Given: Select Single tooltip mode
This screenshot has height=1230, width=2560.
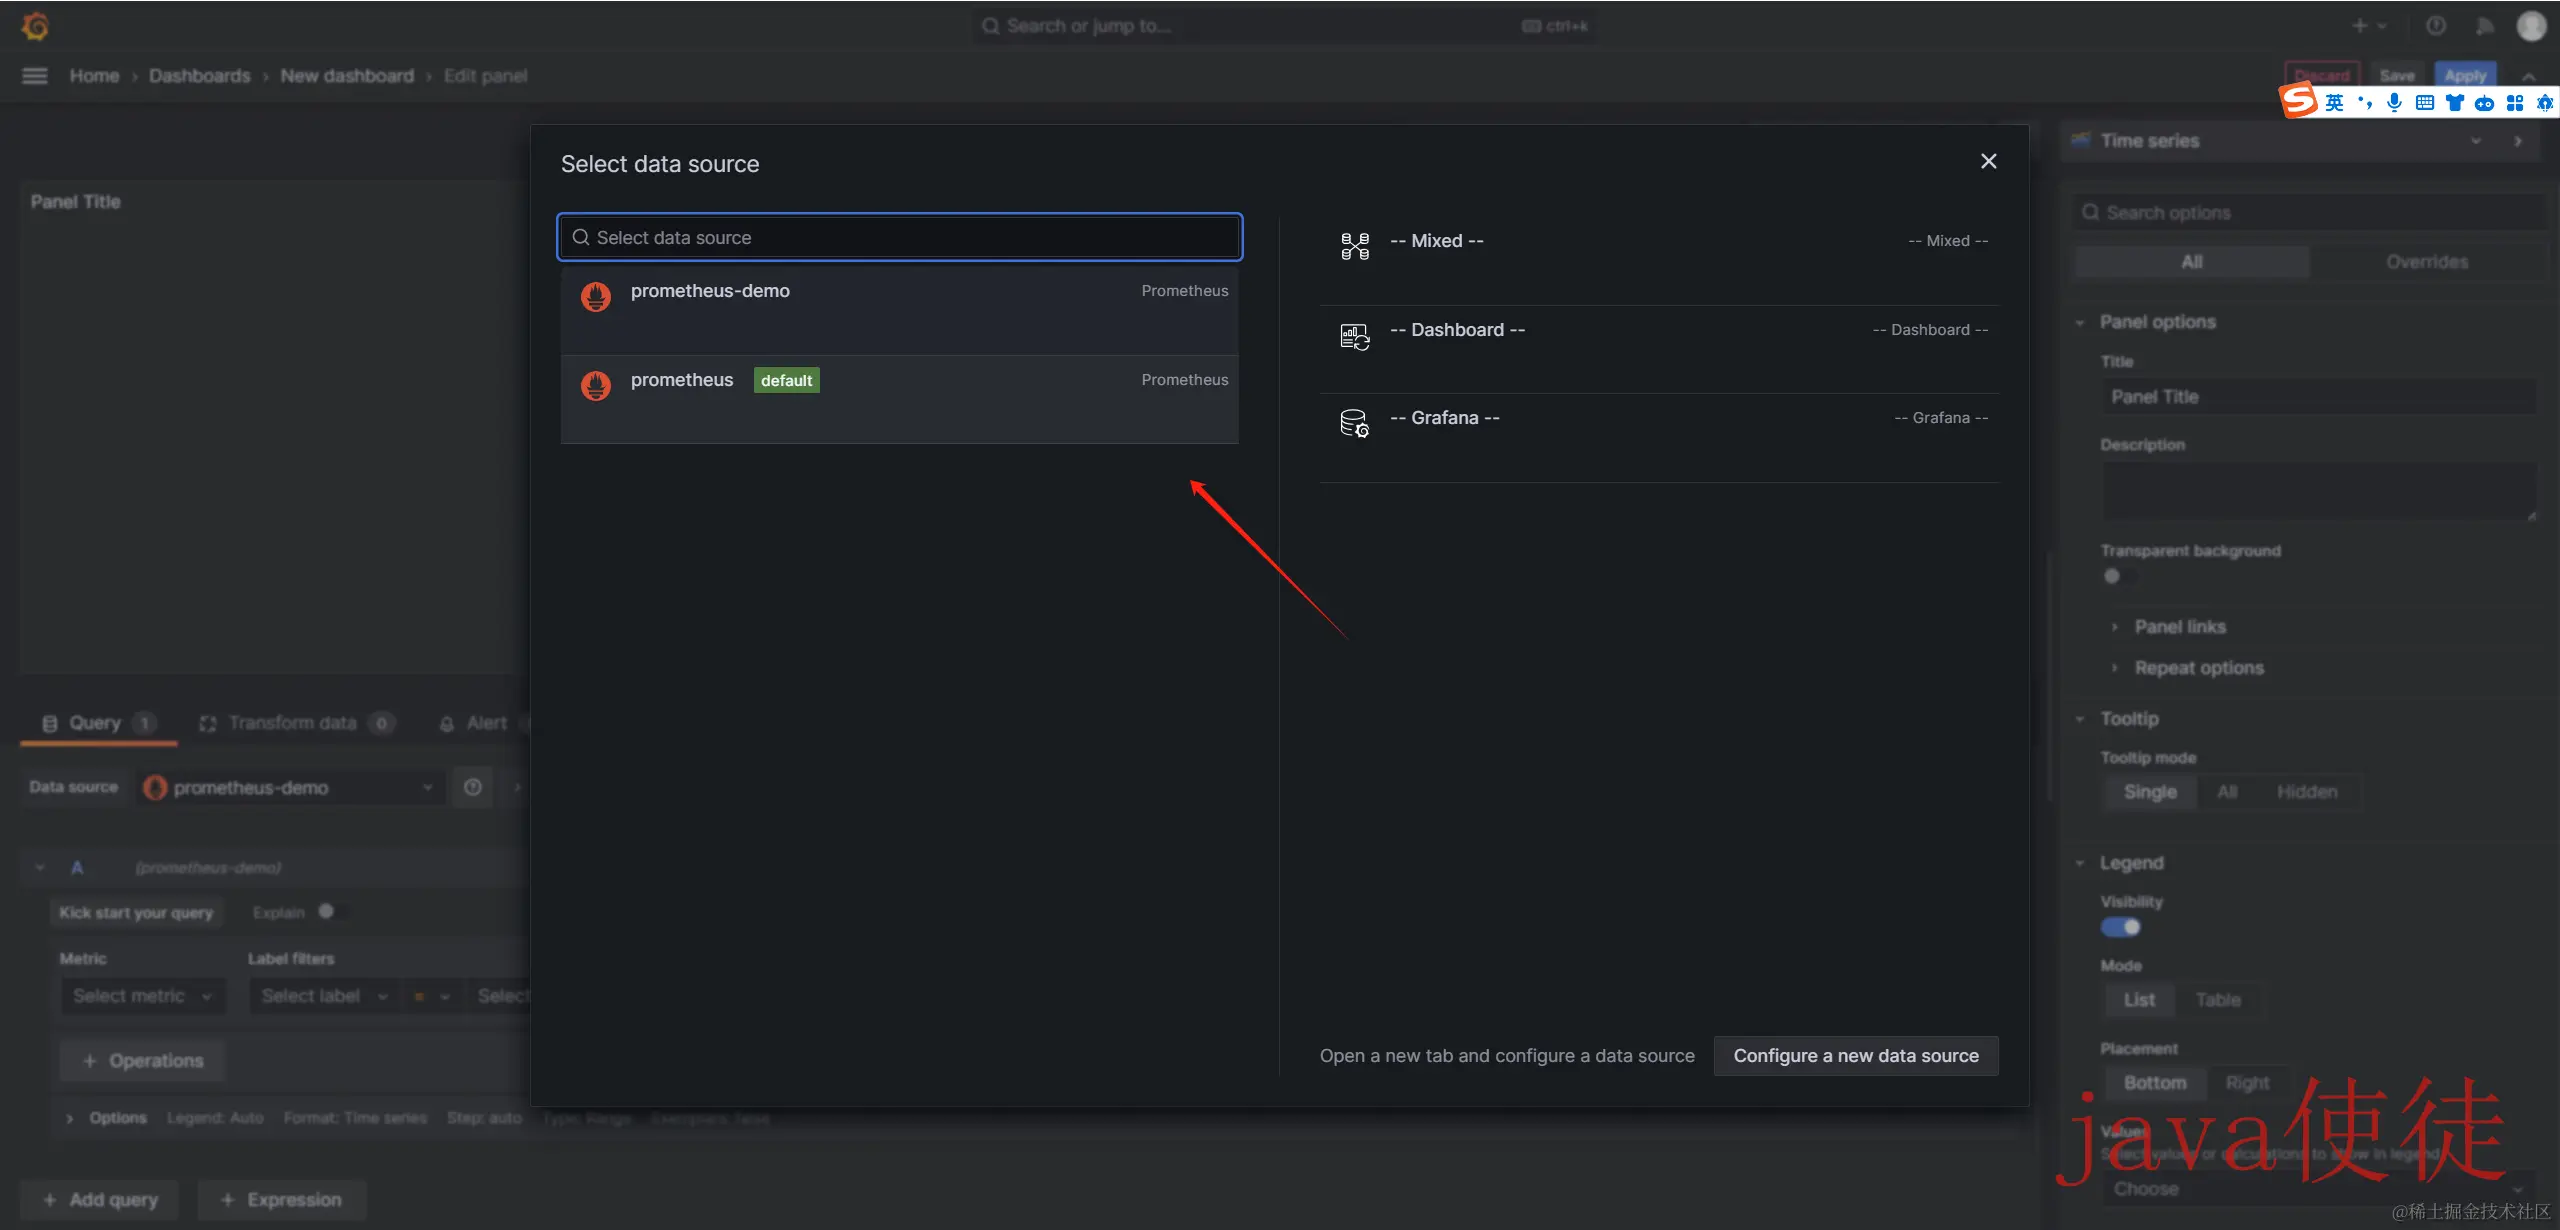Looking at the screenshot, I should [x=2150, y=792].
